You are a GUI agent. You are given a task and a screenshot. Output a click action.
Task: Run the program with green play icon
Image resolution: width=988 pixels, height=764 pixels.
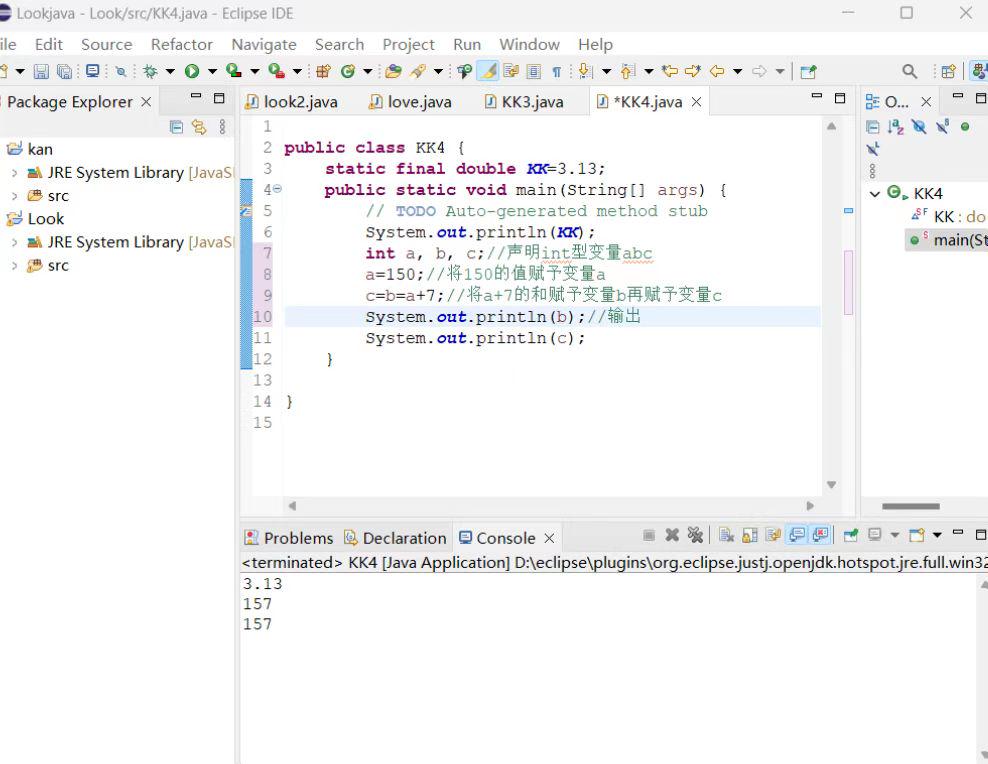click(x=192, y=71)
